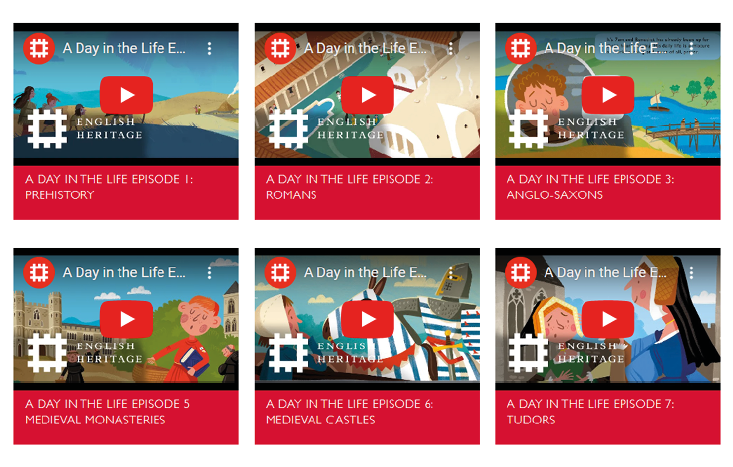Viewport: 733px width, 467px height.
Task: Open three-dot menu on Tudors video
Action: pos(691,273)
